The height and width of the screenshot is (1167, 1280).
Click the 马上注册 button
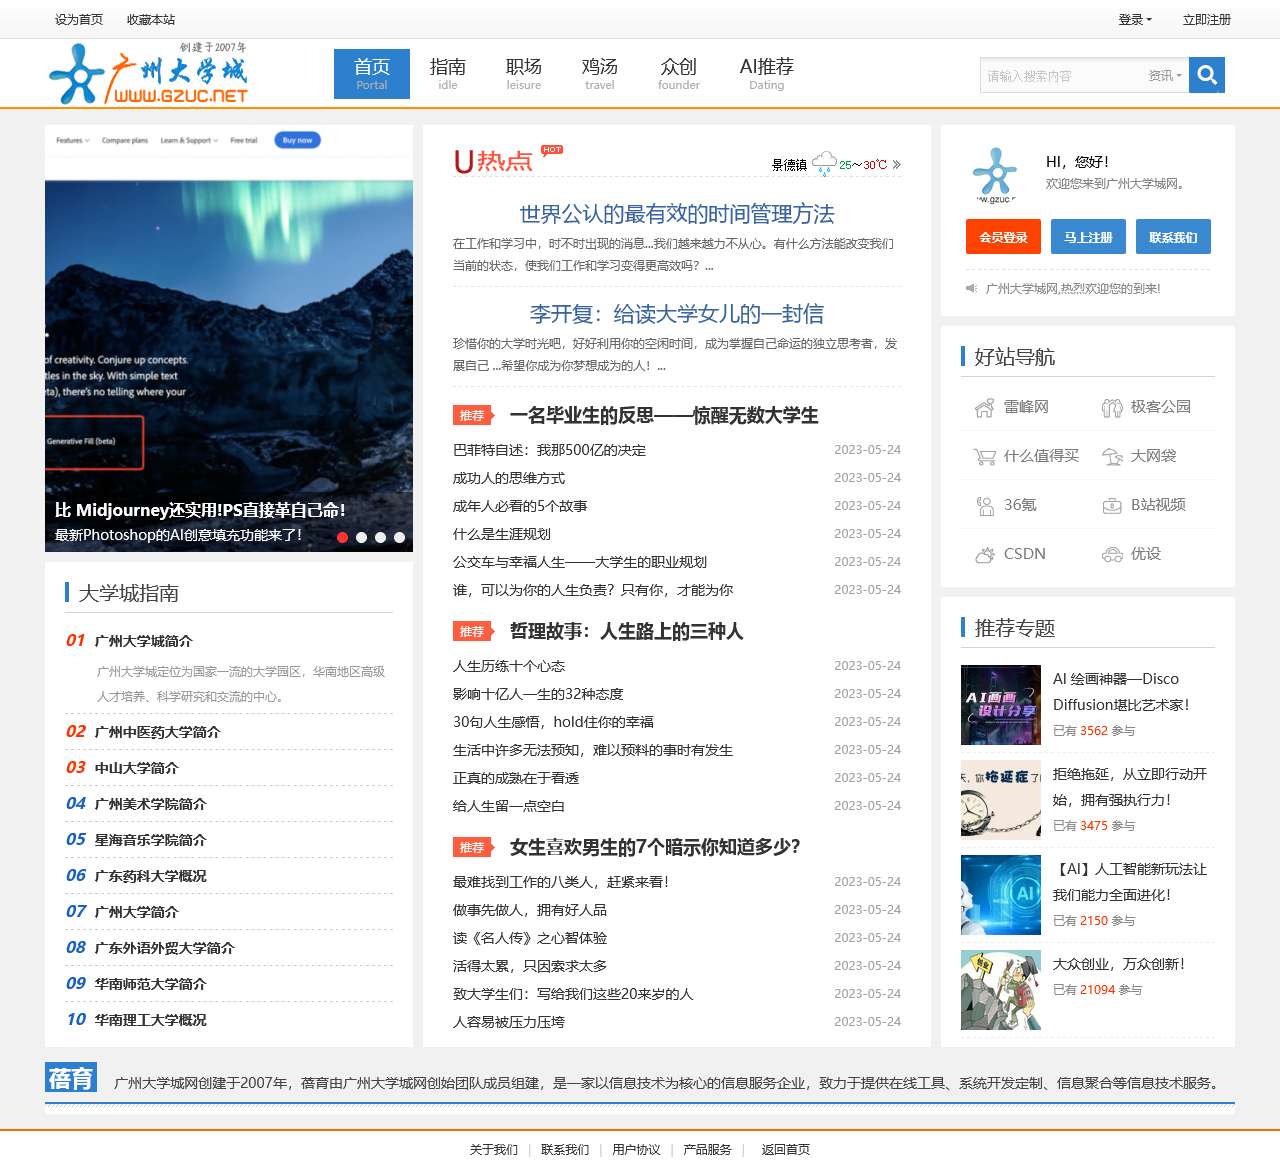1088,236
